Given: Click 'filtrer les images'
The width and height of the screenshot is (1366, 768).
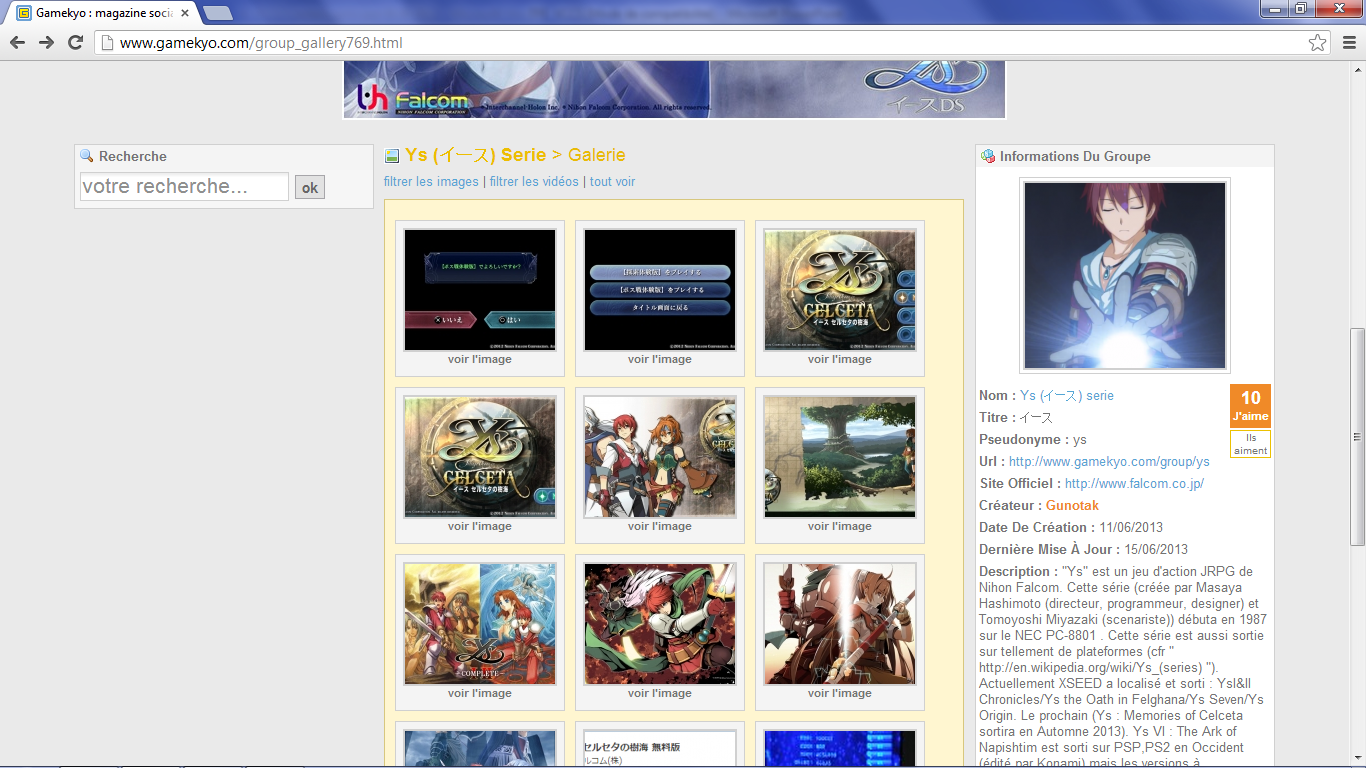Looking at the screenshot, I should [x=431, y=182].
